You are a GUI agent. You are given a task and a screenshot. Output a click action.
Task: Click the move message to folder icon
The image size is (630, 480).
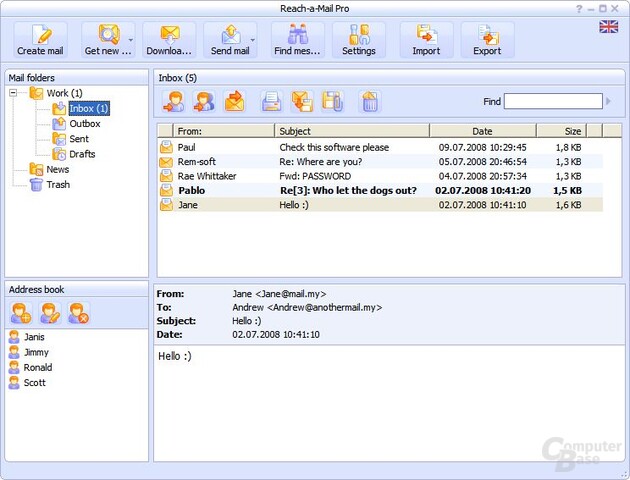pos(302,101)
